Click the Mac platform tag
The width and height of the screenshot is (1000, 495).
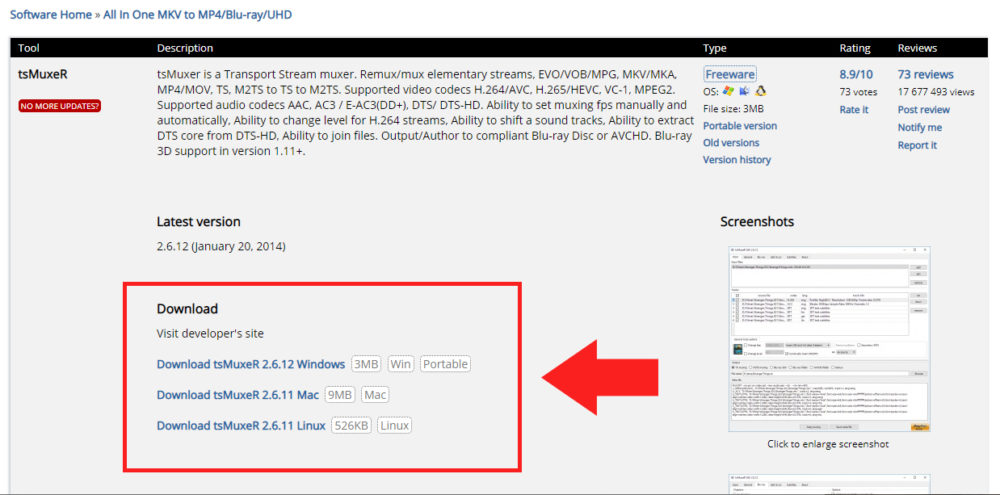(x=375, y=395)
